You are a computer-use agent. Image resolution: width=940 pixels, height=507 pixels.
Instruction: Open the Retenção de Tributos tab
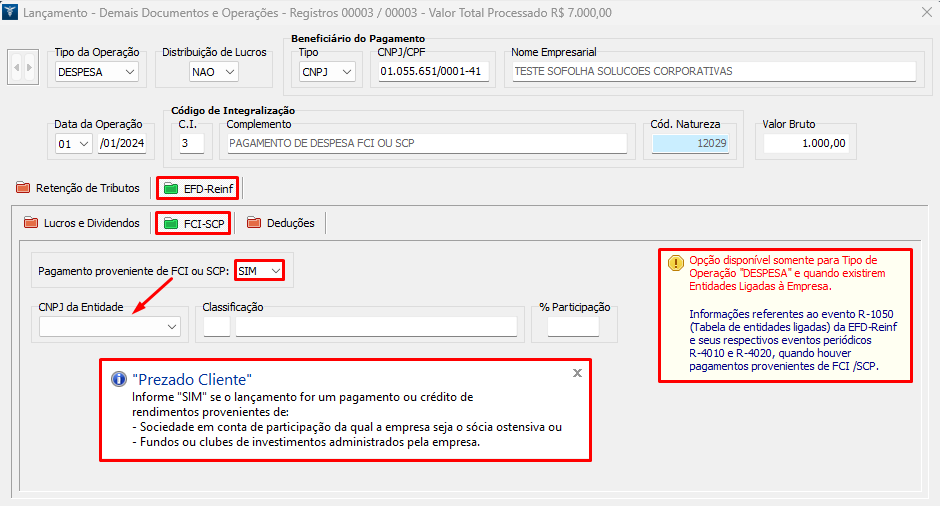point(78,188)
